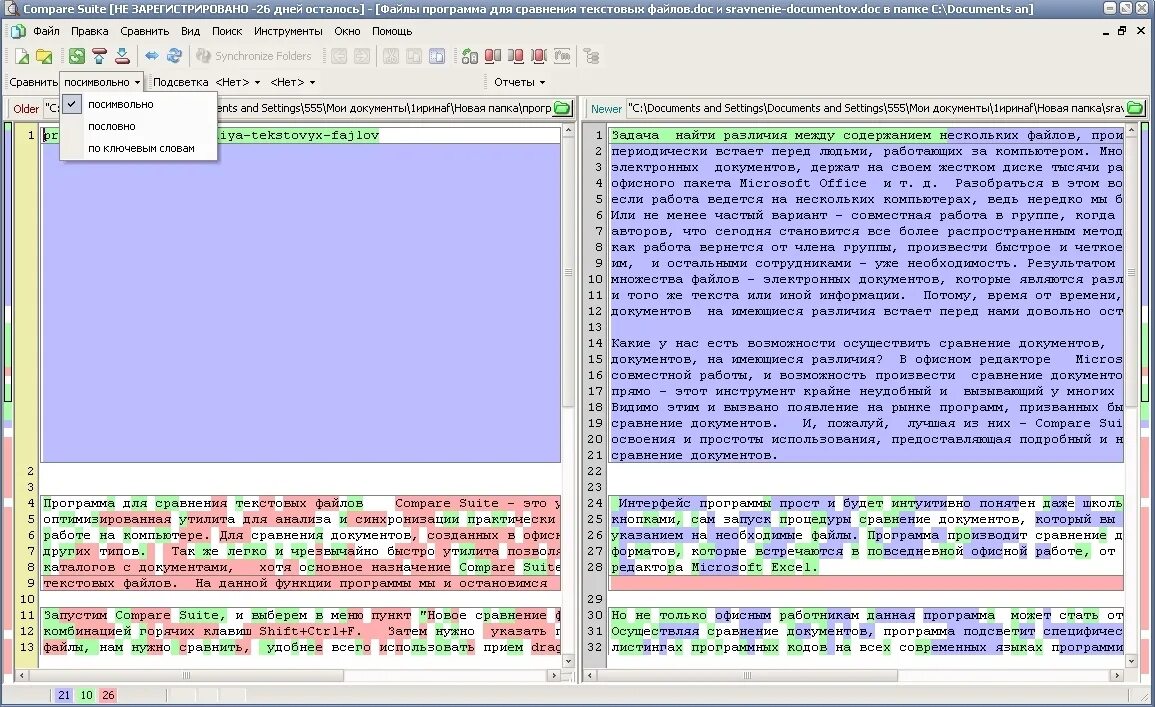Browse for Newer file with folder icon

pos(1135,108)
